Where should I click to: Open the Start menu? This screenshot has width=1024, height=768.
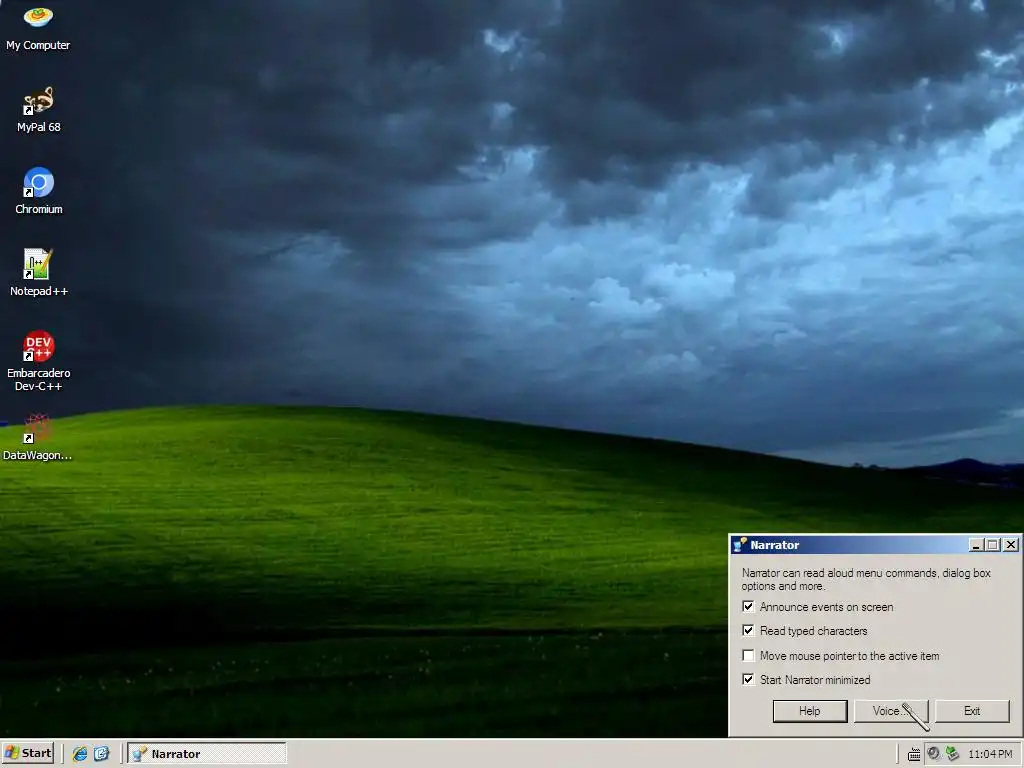click(x=27, y=754)
